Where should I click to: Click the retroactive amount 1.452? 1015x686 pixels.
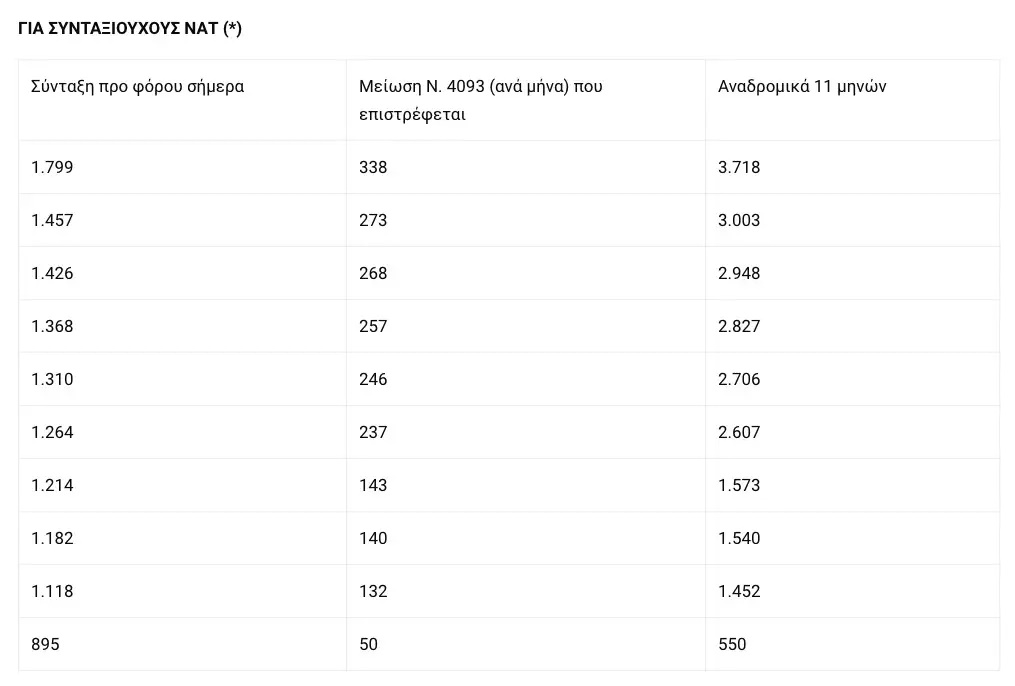[x=739, y=591]
